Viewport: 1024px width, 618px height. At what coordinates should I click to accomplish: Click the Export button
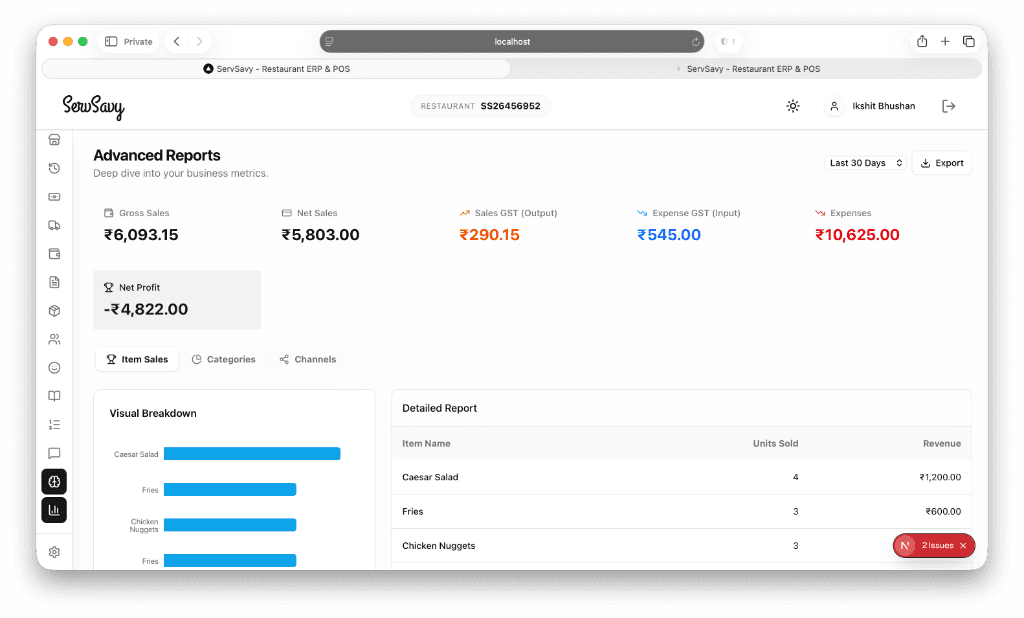point(941,162)
